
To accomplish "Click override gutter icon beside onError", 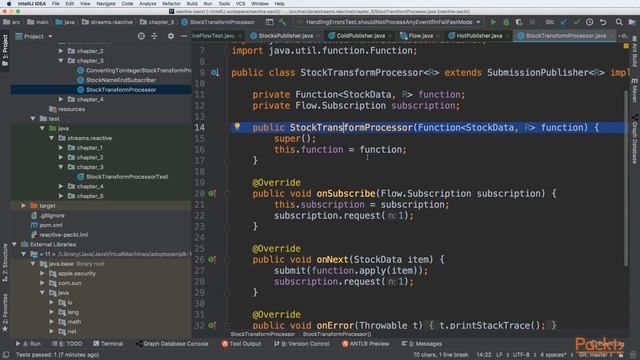I will click(212, 325).
